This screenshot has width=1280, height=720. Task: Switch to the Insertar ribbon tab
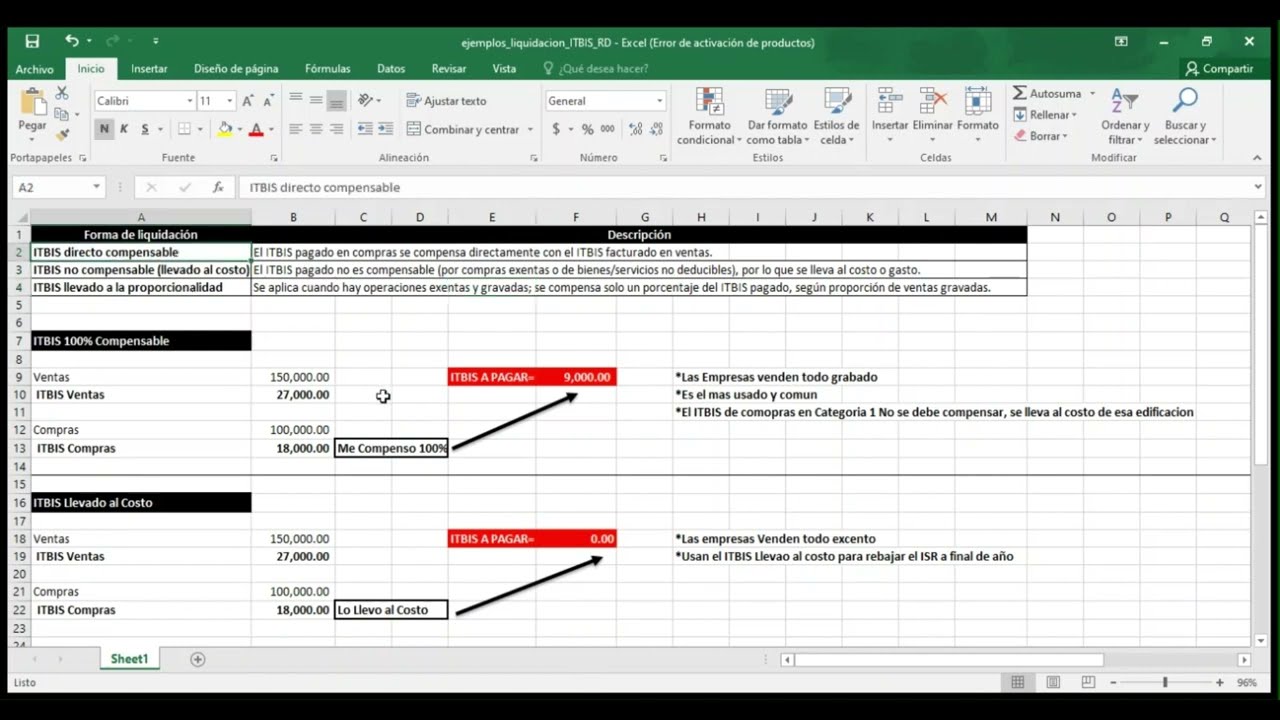[x=149, y=69]
